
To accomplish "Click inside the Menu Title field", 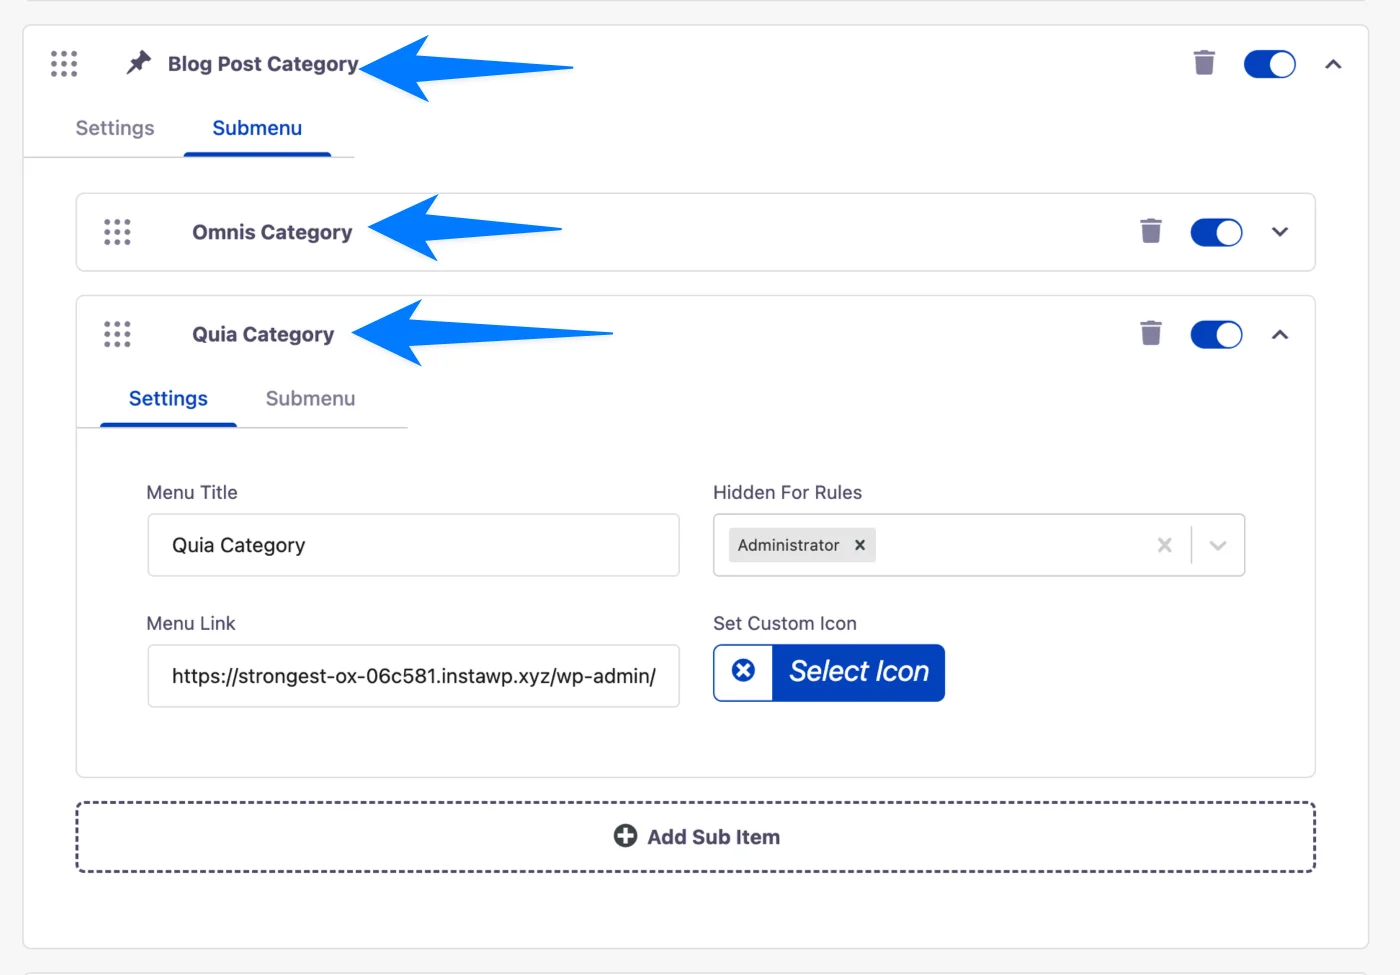I will click(413, 545).
